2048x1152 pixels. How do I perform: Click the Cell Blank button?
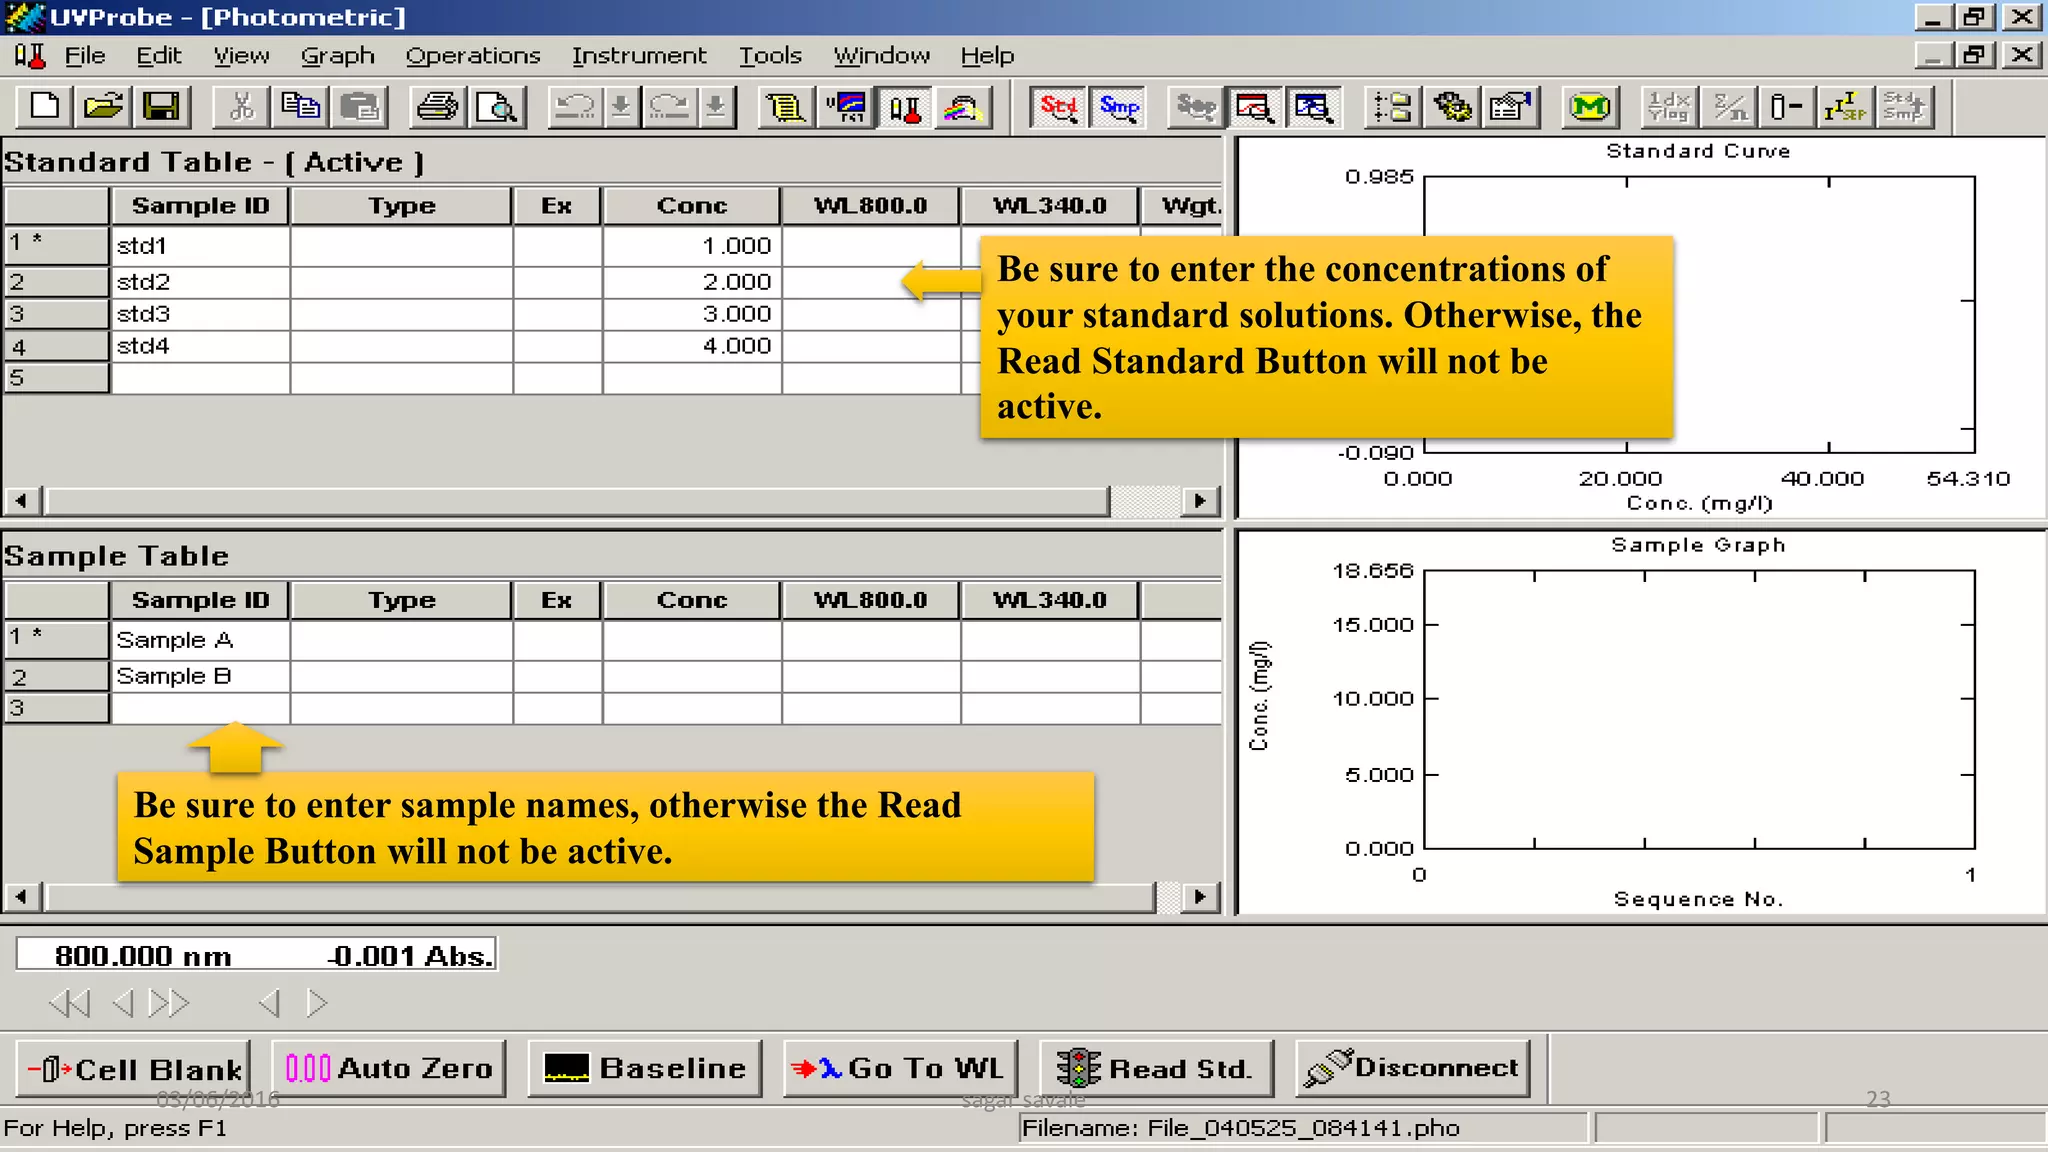pos(133,1069)
